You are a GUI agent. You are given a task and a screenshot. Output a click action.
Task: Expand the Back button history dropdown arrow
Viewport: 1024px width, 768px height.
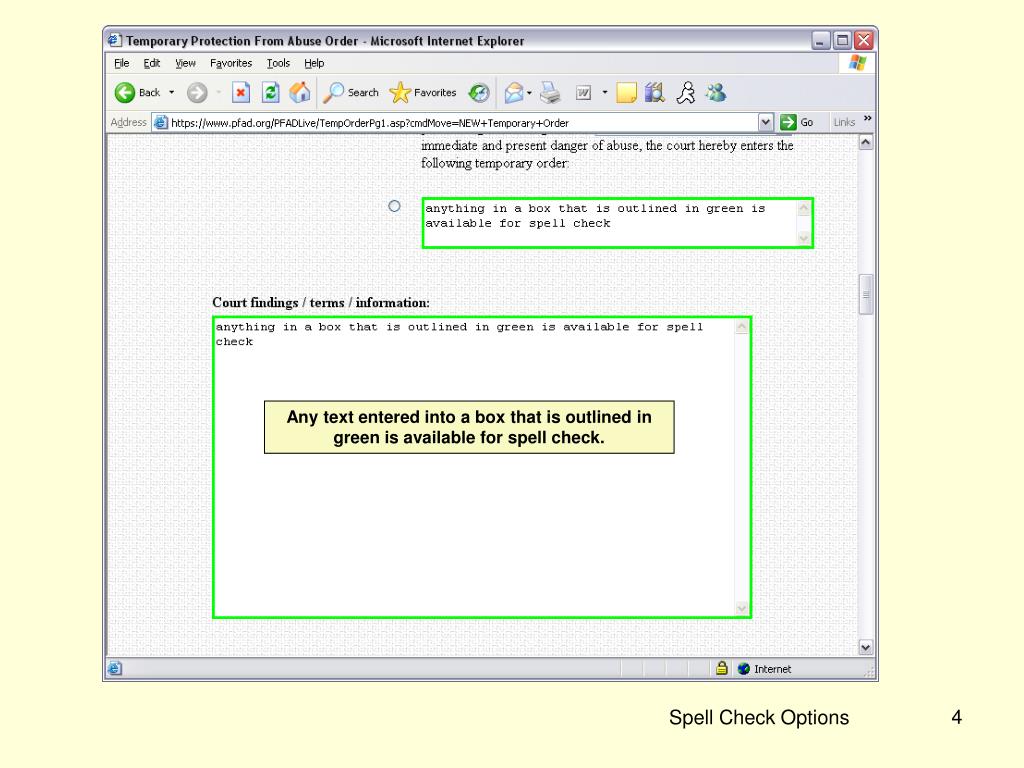pyautogui.click(x=171, y=93)
